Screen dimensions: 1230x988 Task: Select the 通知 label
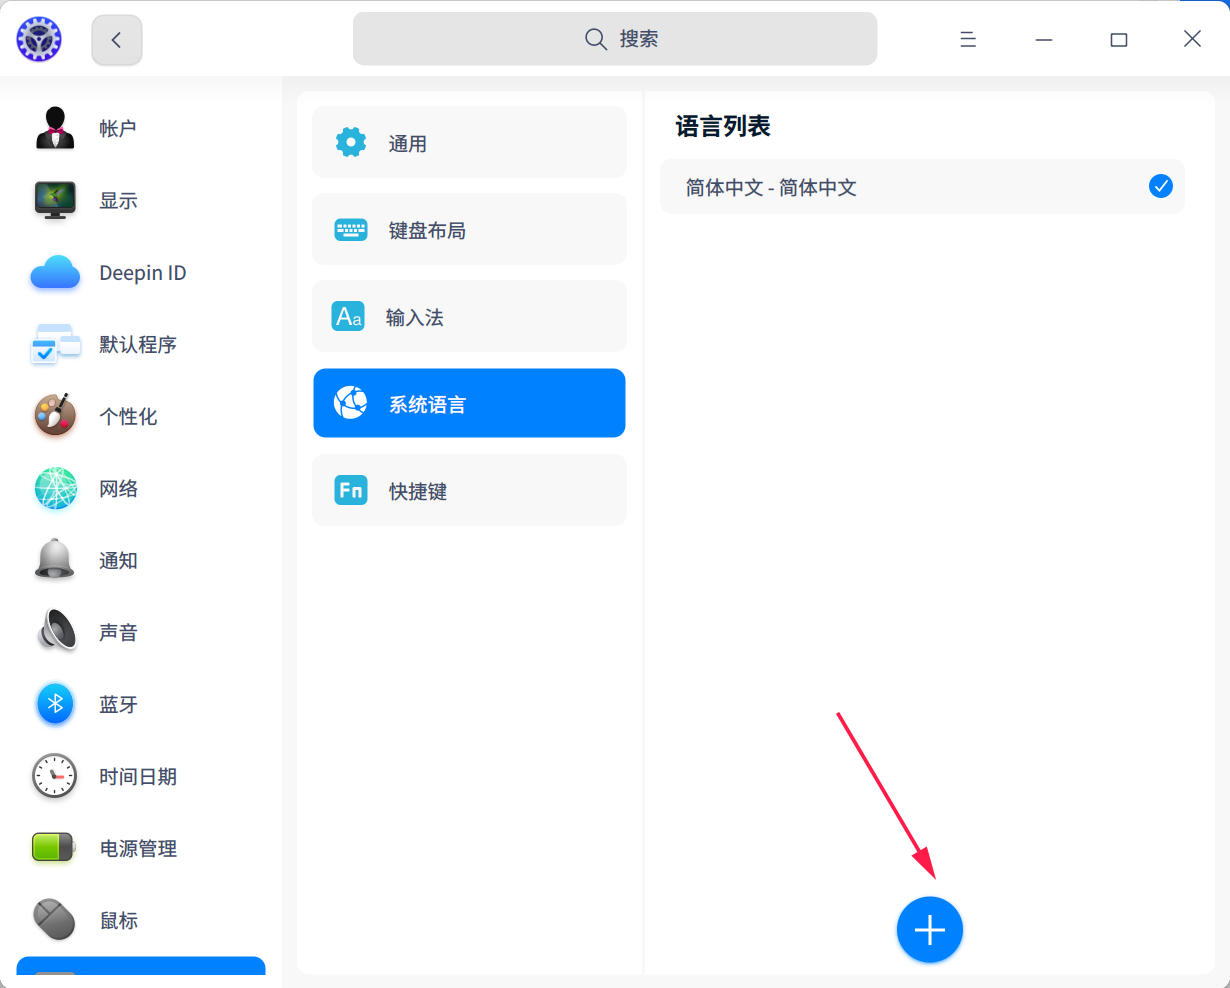click(x=118, y=560)
